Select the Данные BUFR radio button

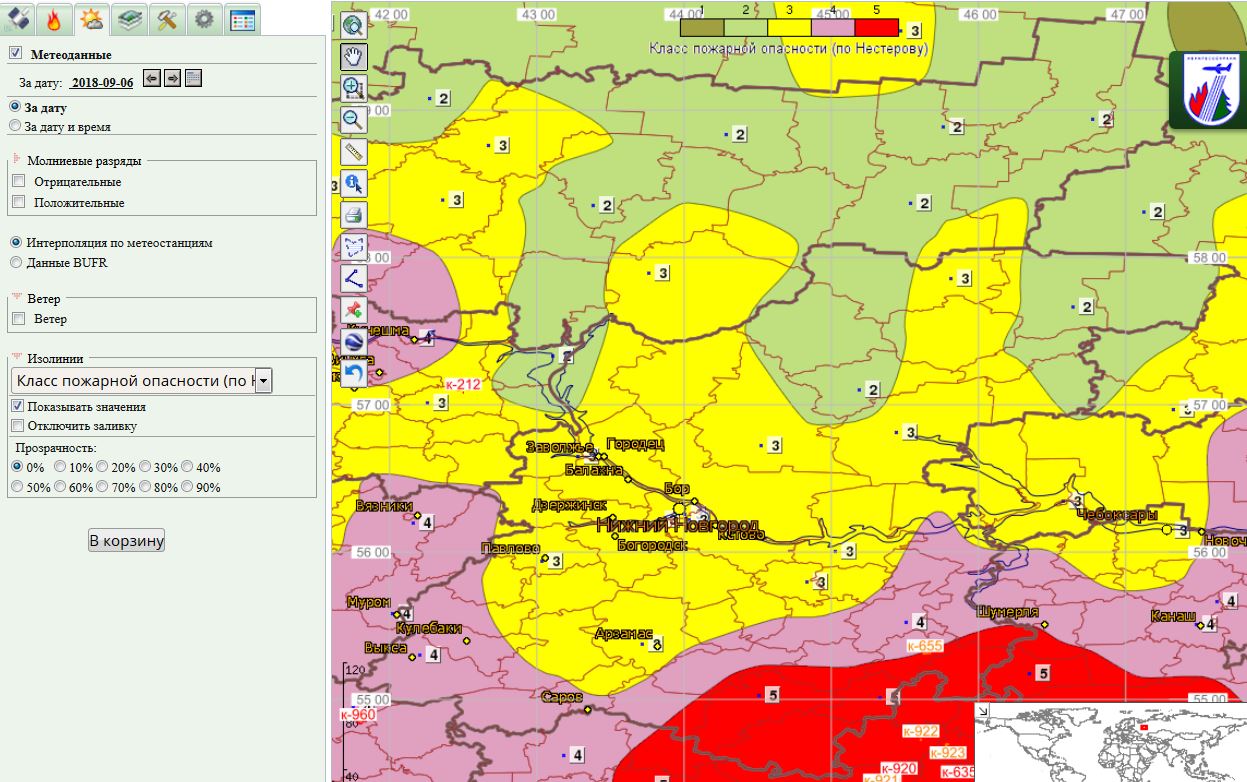(16, 262)
